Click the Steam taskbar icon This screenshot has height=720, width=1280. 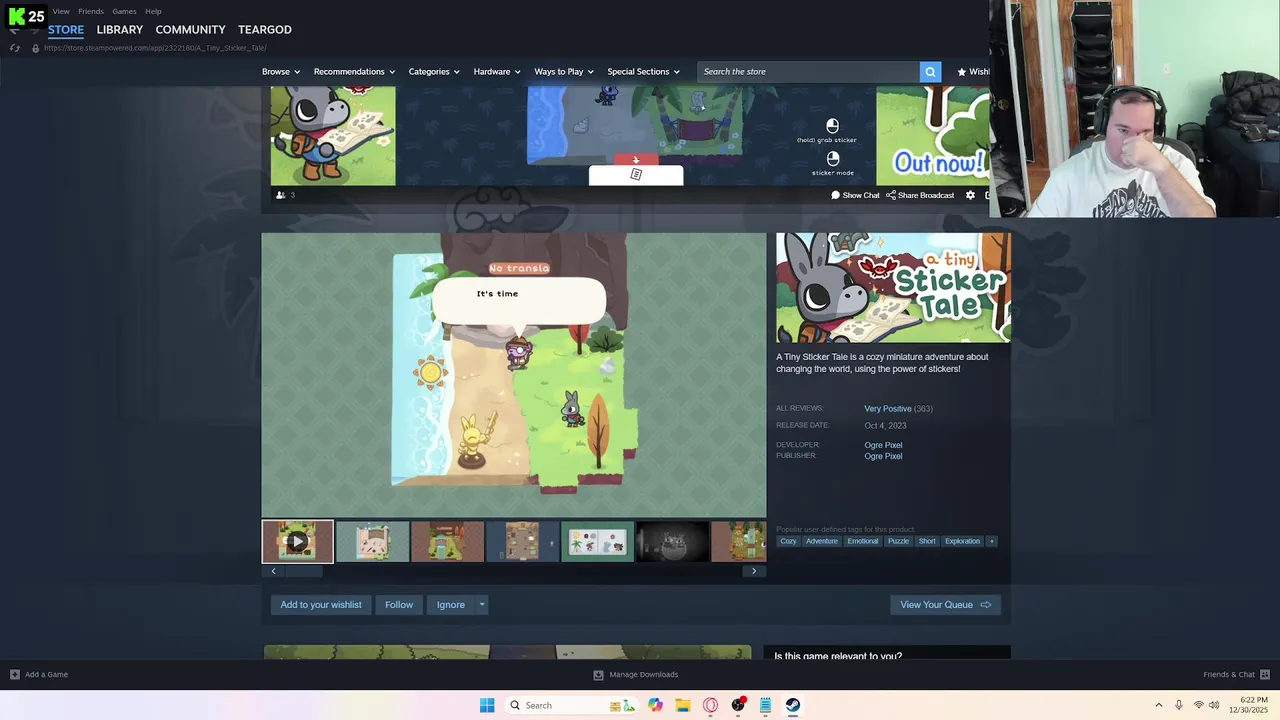(x=792, y=705)
